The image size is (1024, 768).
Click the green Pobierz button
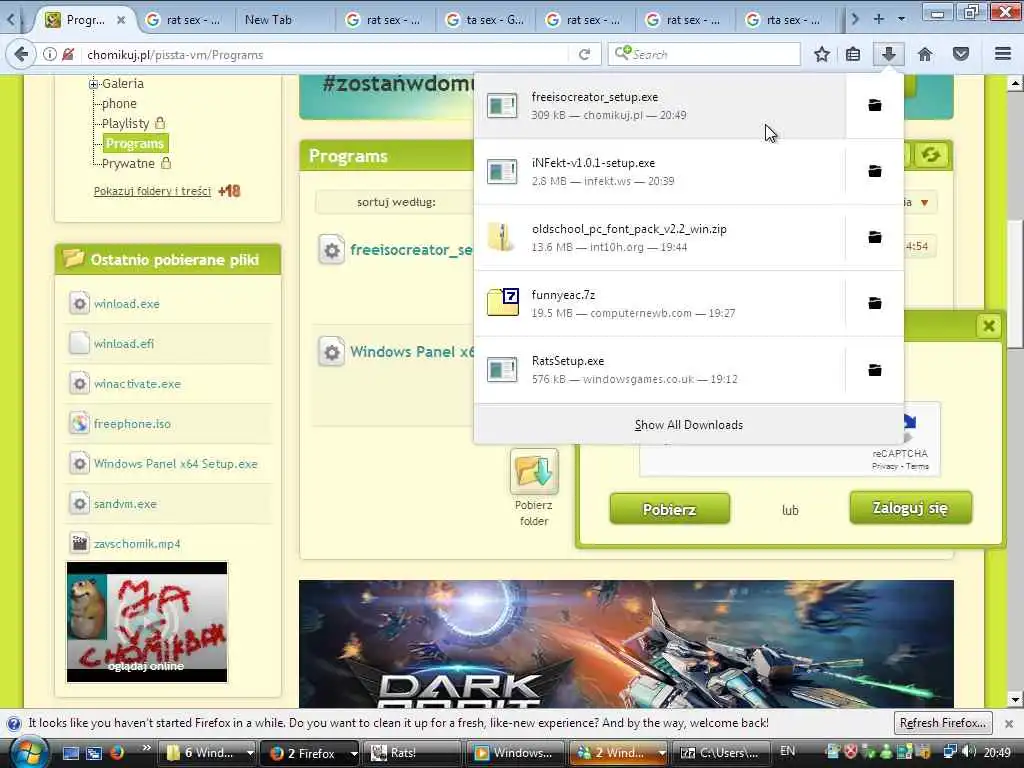tap(669, 509)
